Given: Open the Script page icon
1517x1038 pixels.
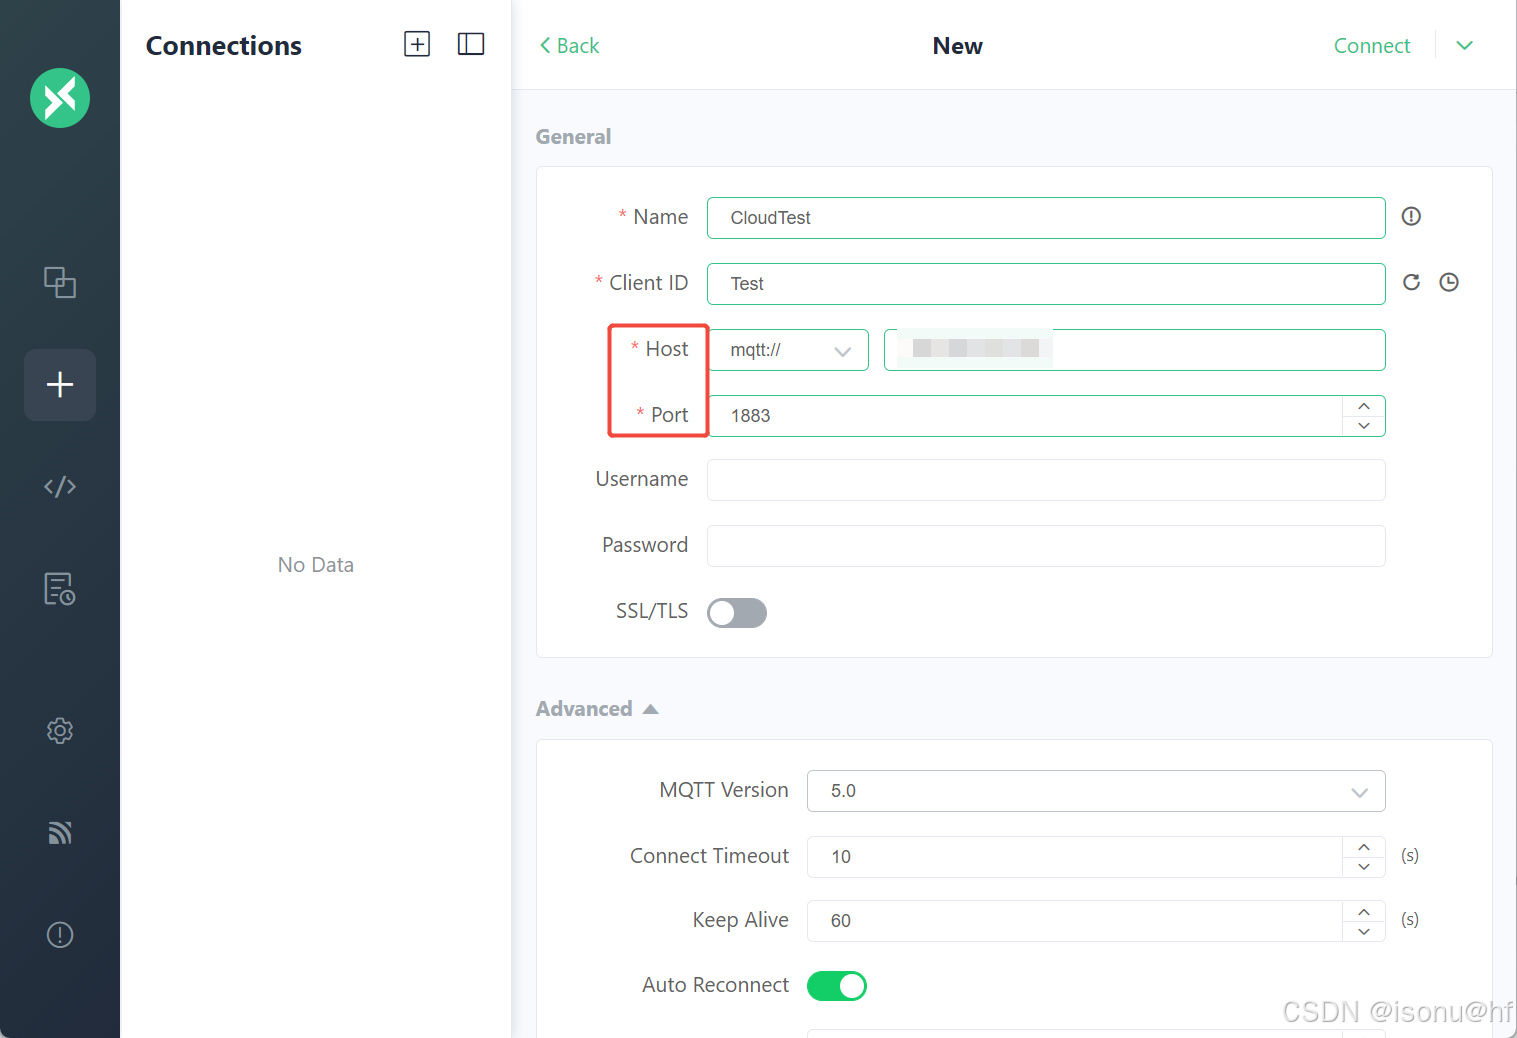Looking at the screenshot, I should (60, 487).
